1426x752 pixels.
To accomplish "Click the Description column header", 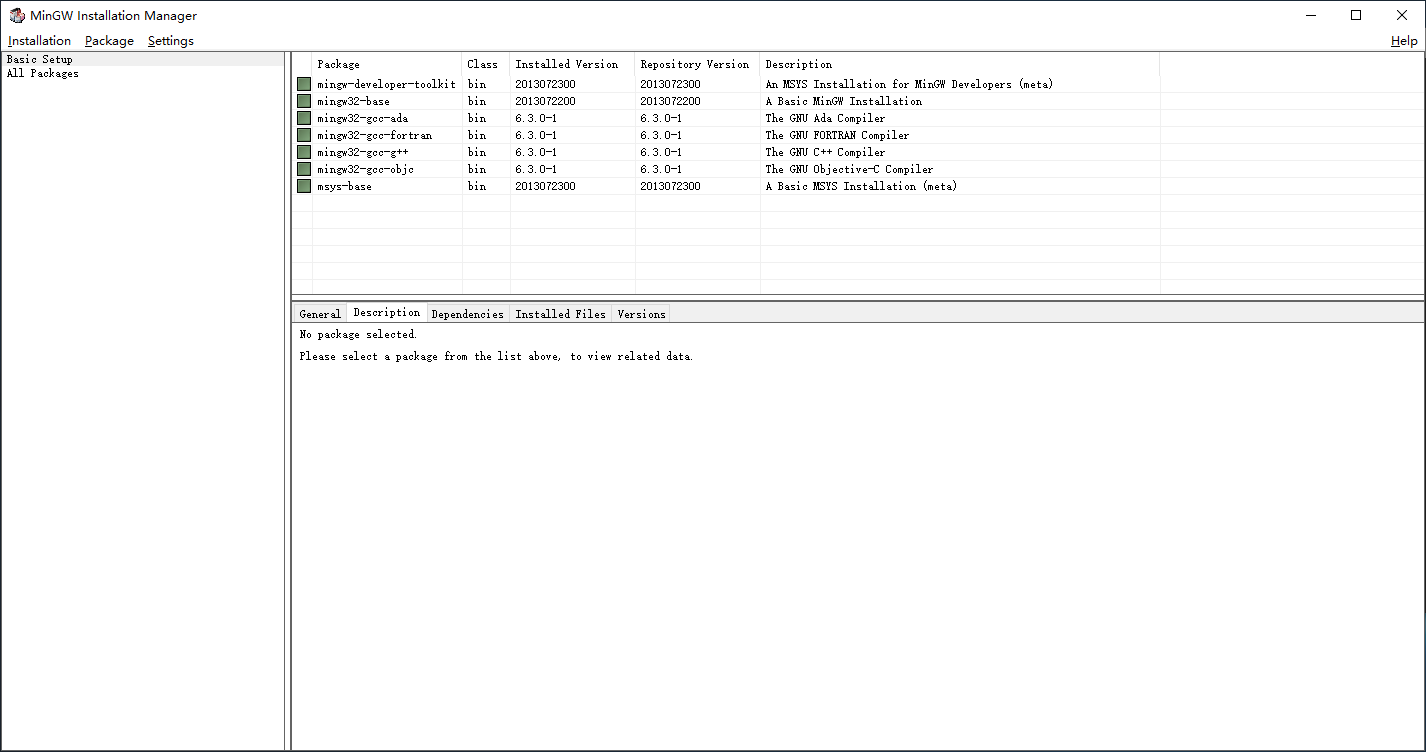I will click(x=960, y=64).
